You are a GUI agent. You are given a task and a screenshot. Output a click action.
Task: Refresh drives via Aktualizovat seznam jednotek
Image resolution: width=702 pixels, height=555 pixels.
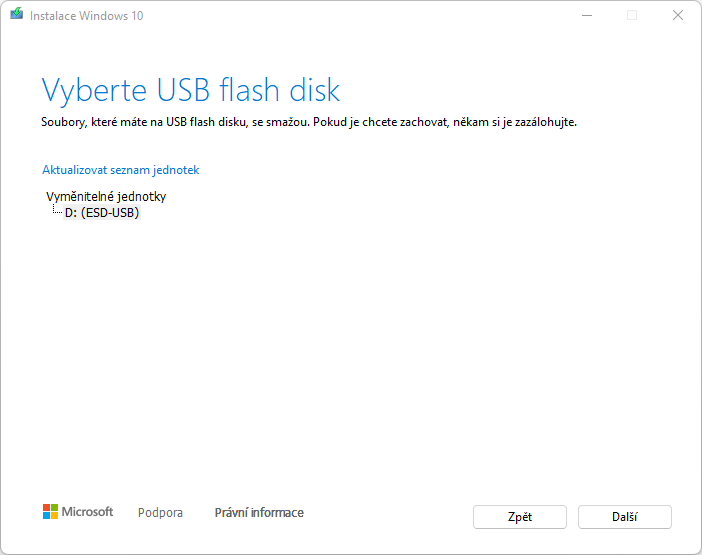coord(121,170)
